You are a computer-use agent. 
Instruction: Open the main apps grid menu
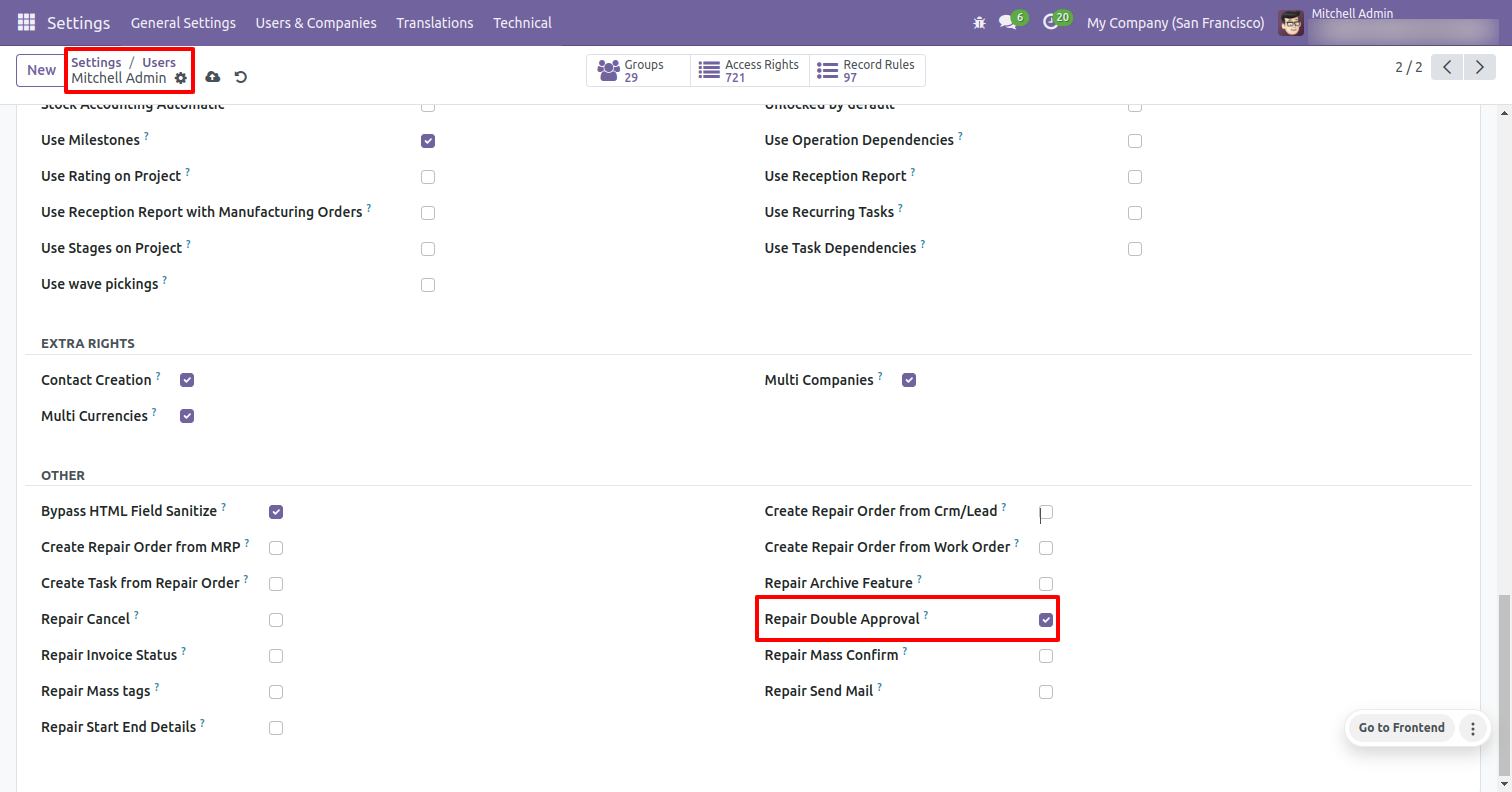pyautogui.click(x=26, y=22)
